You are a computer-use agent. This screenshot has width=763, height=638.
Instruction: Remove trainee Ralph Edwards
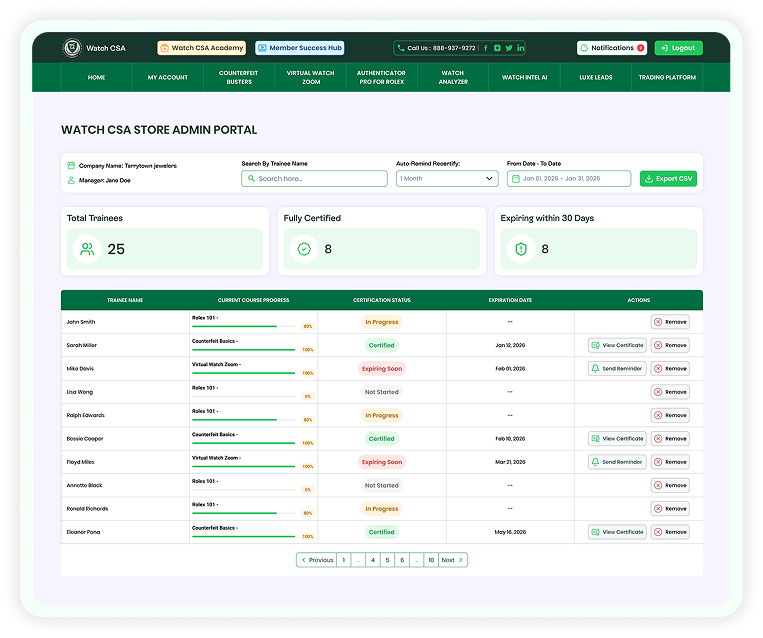(x=671, y=415)
